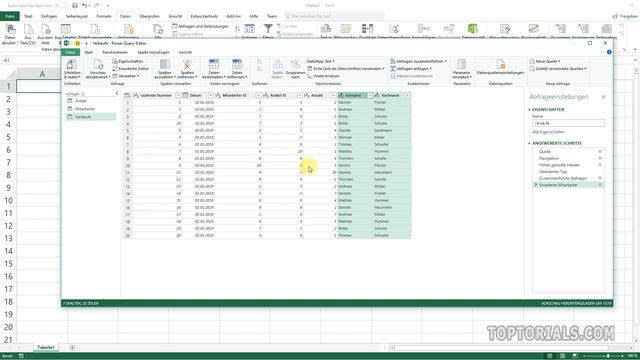Open Laufende Nummer column filter dropdown
The height and width of the screenshot is (360, 640).
[x=178, y=95]
